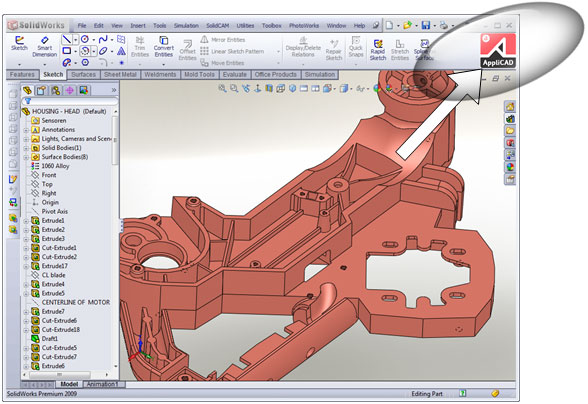Select the Sketch tool in the ribbon

(x=19, y=43)
